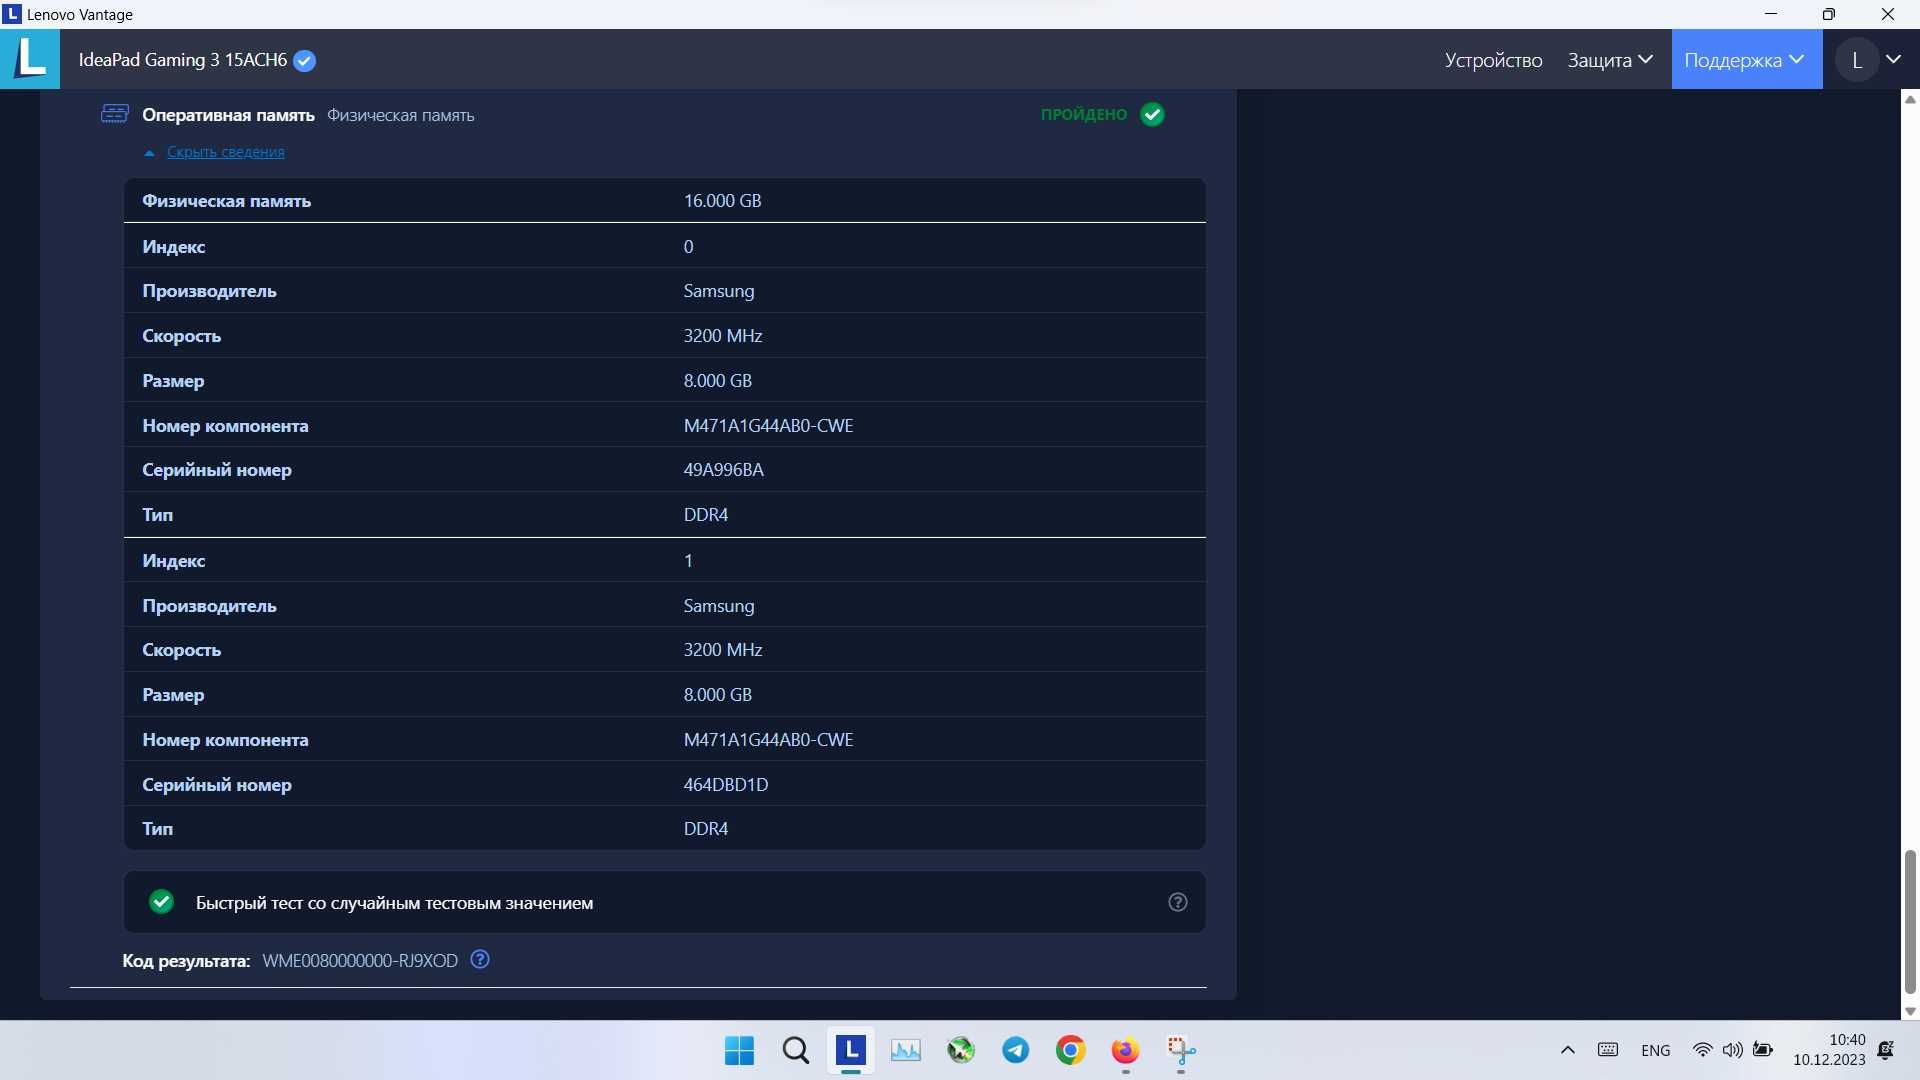The width and height of the screenshot is (1920, 1080).
Task: Open clock and date 10:40
Action: point(1829,1050)
